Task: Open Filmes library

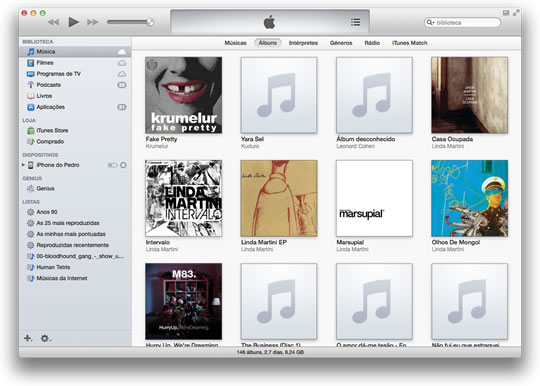Action: click(75, 63)
